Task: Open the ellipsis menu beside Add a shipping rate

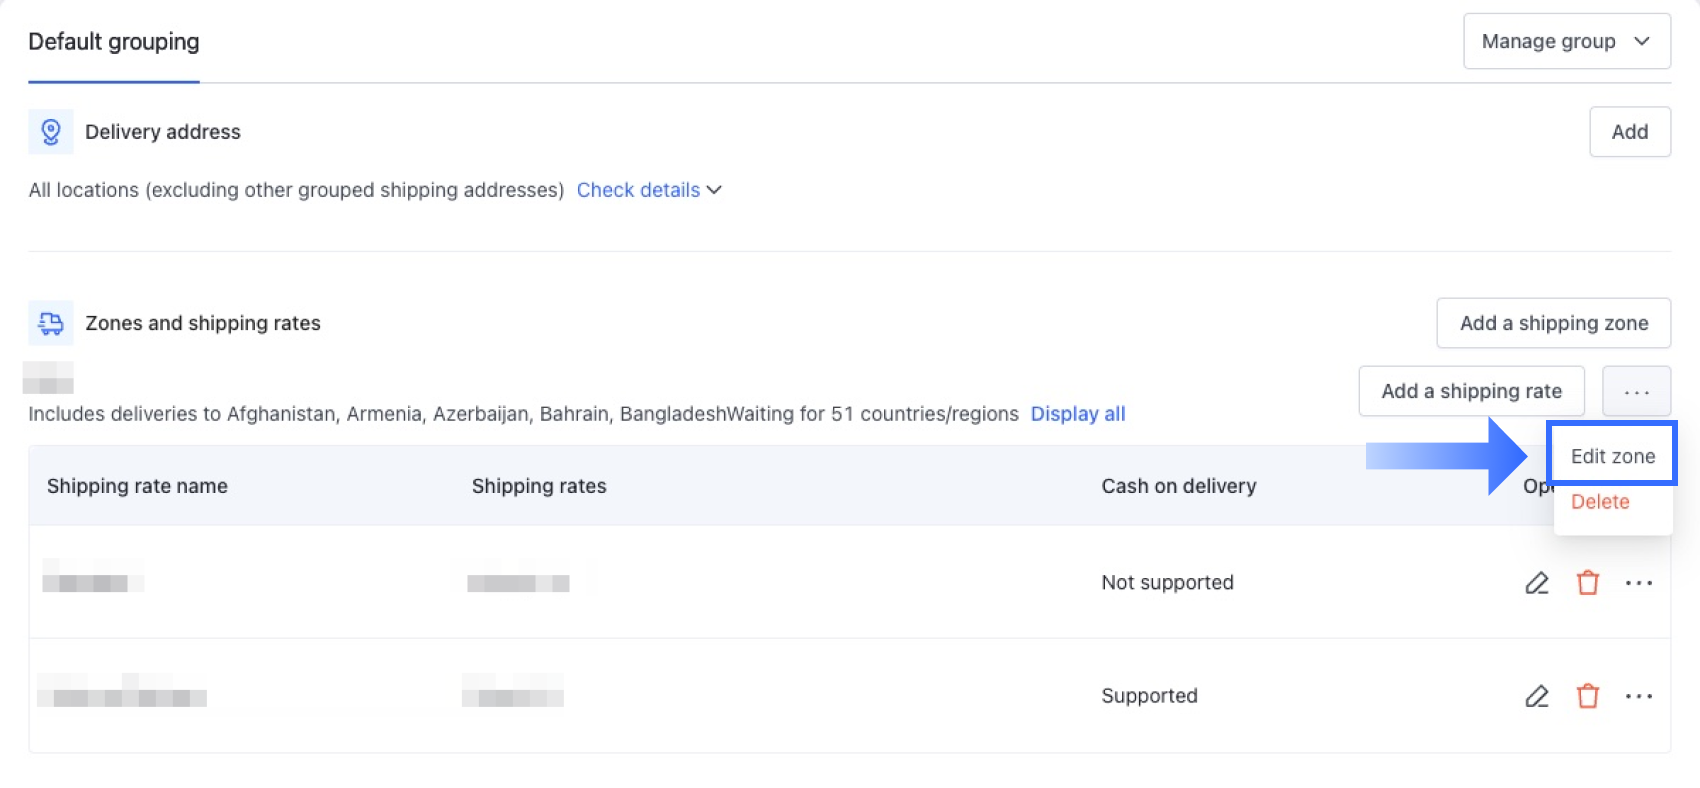Action: [1637, 391]
